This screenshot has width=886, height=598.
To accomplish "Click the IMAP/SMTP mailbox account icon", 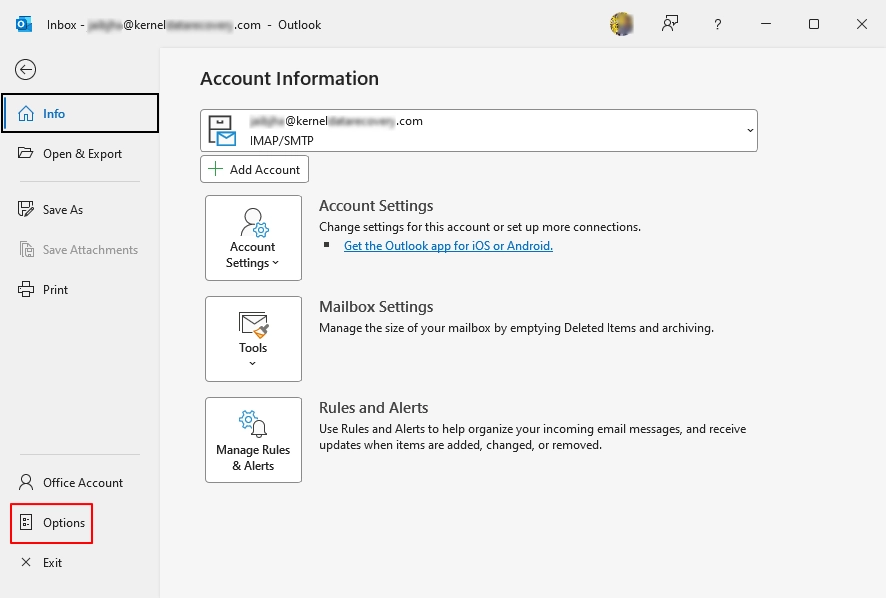I will coord(222,131).
